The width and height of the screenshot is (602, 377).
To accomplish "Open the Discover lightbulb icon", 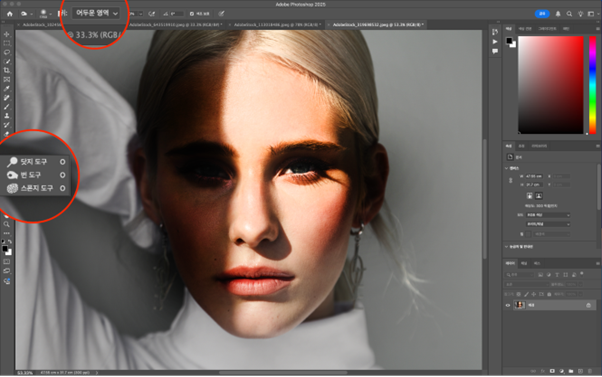I will point(580,14).
